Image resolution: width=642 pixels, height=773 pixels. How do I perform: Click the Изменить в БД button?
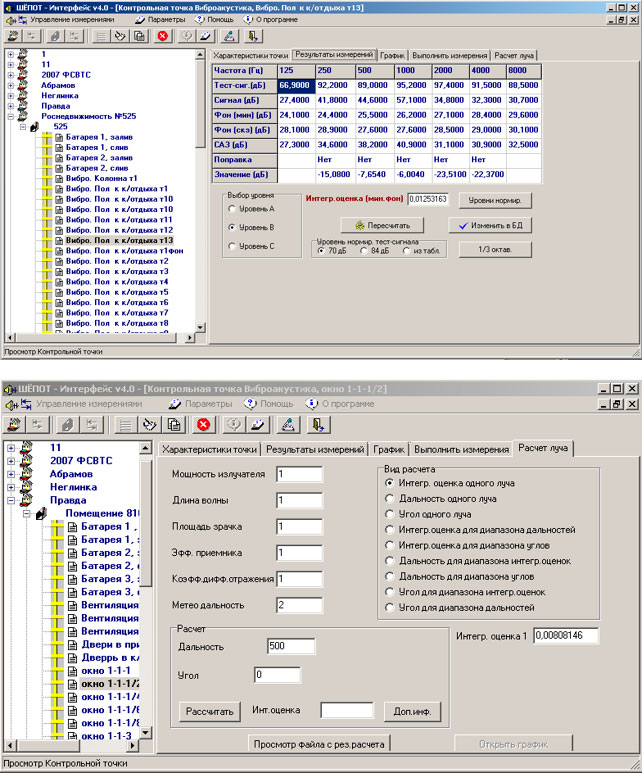[x=490, y=225]
